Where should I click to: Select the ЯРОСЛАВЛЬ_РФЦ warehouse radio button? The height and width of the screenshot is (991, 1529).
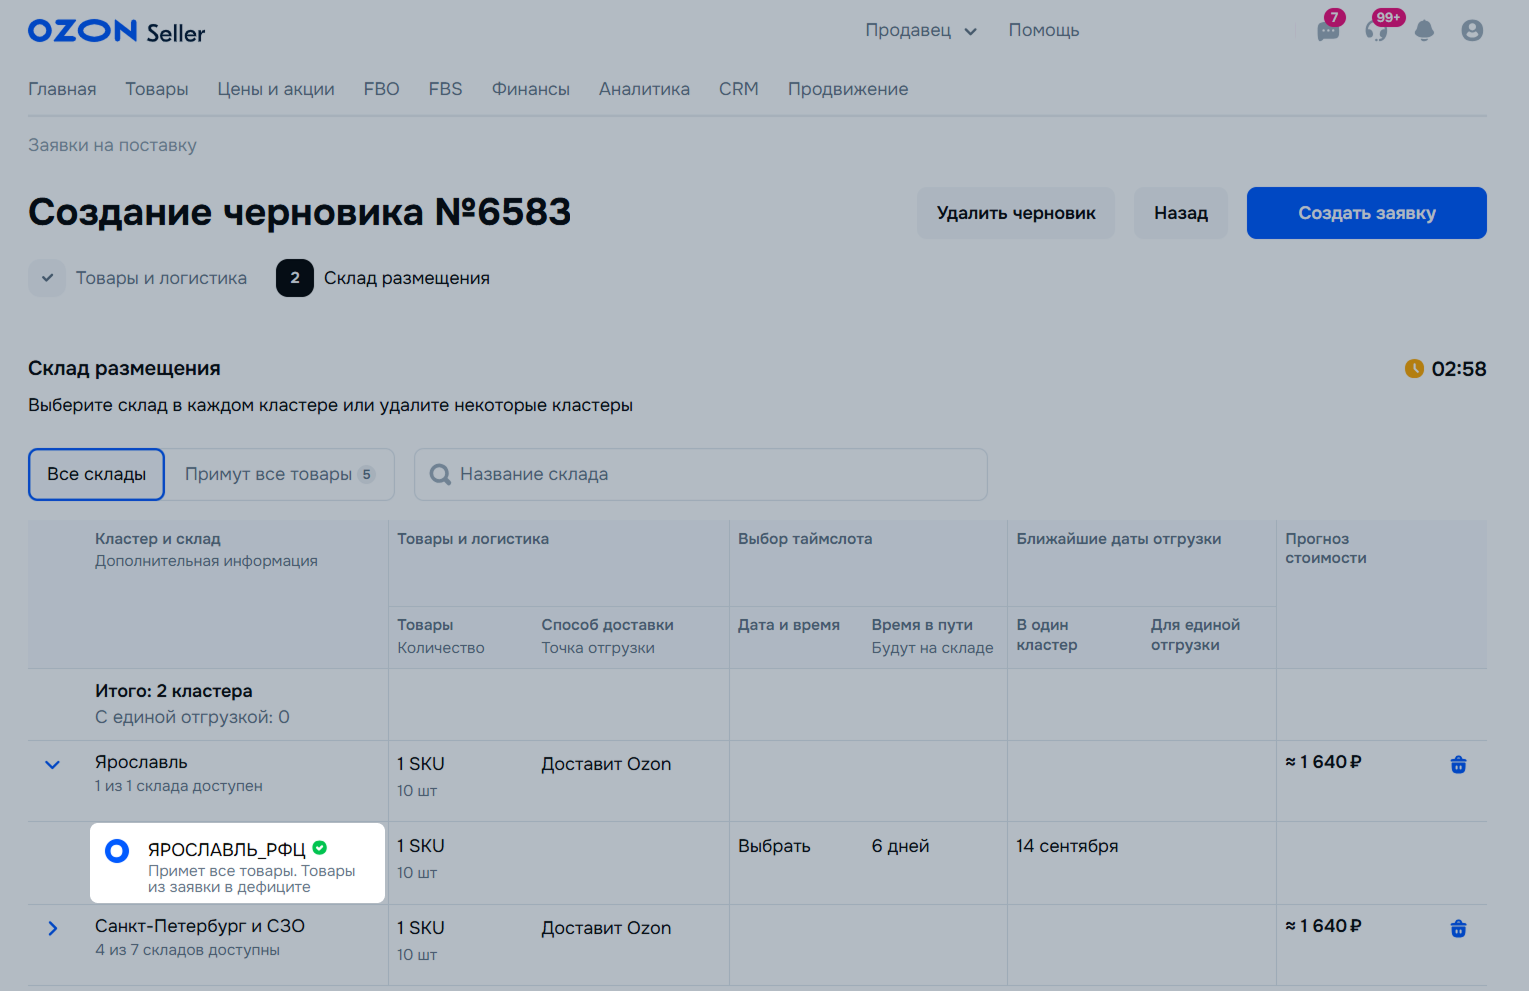coord(117,851)
